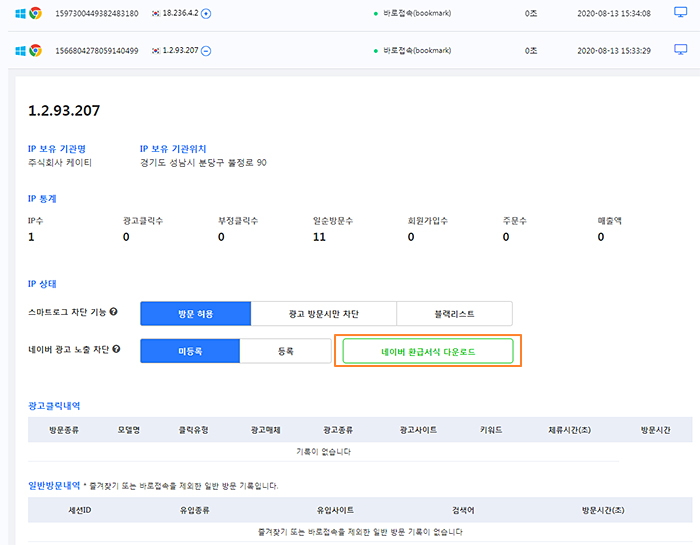Viewport: 700px width, 545px height.
Task: Click 일반방문내역 section heading
Action: click(x=54, y=485)
